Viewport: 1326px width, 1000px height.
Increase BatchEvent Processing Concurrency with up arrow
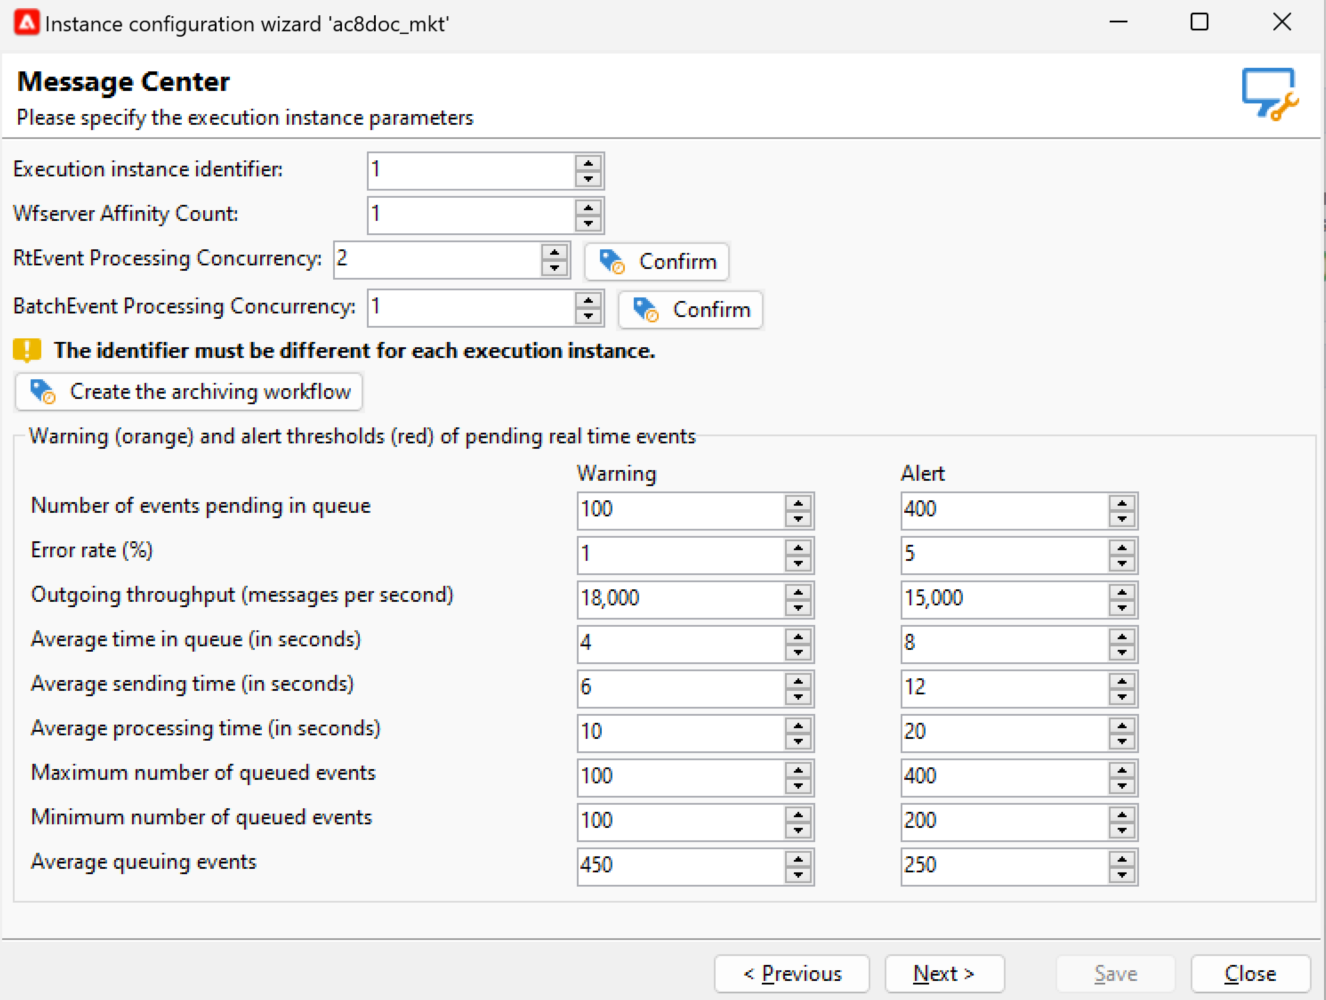click(x=589, y=299)
